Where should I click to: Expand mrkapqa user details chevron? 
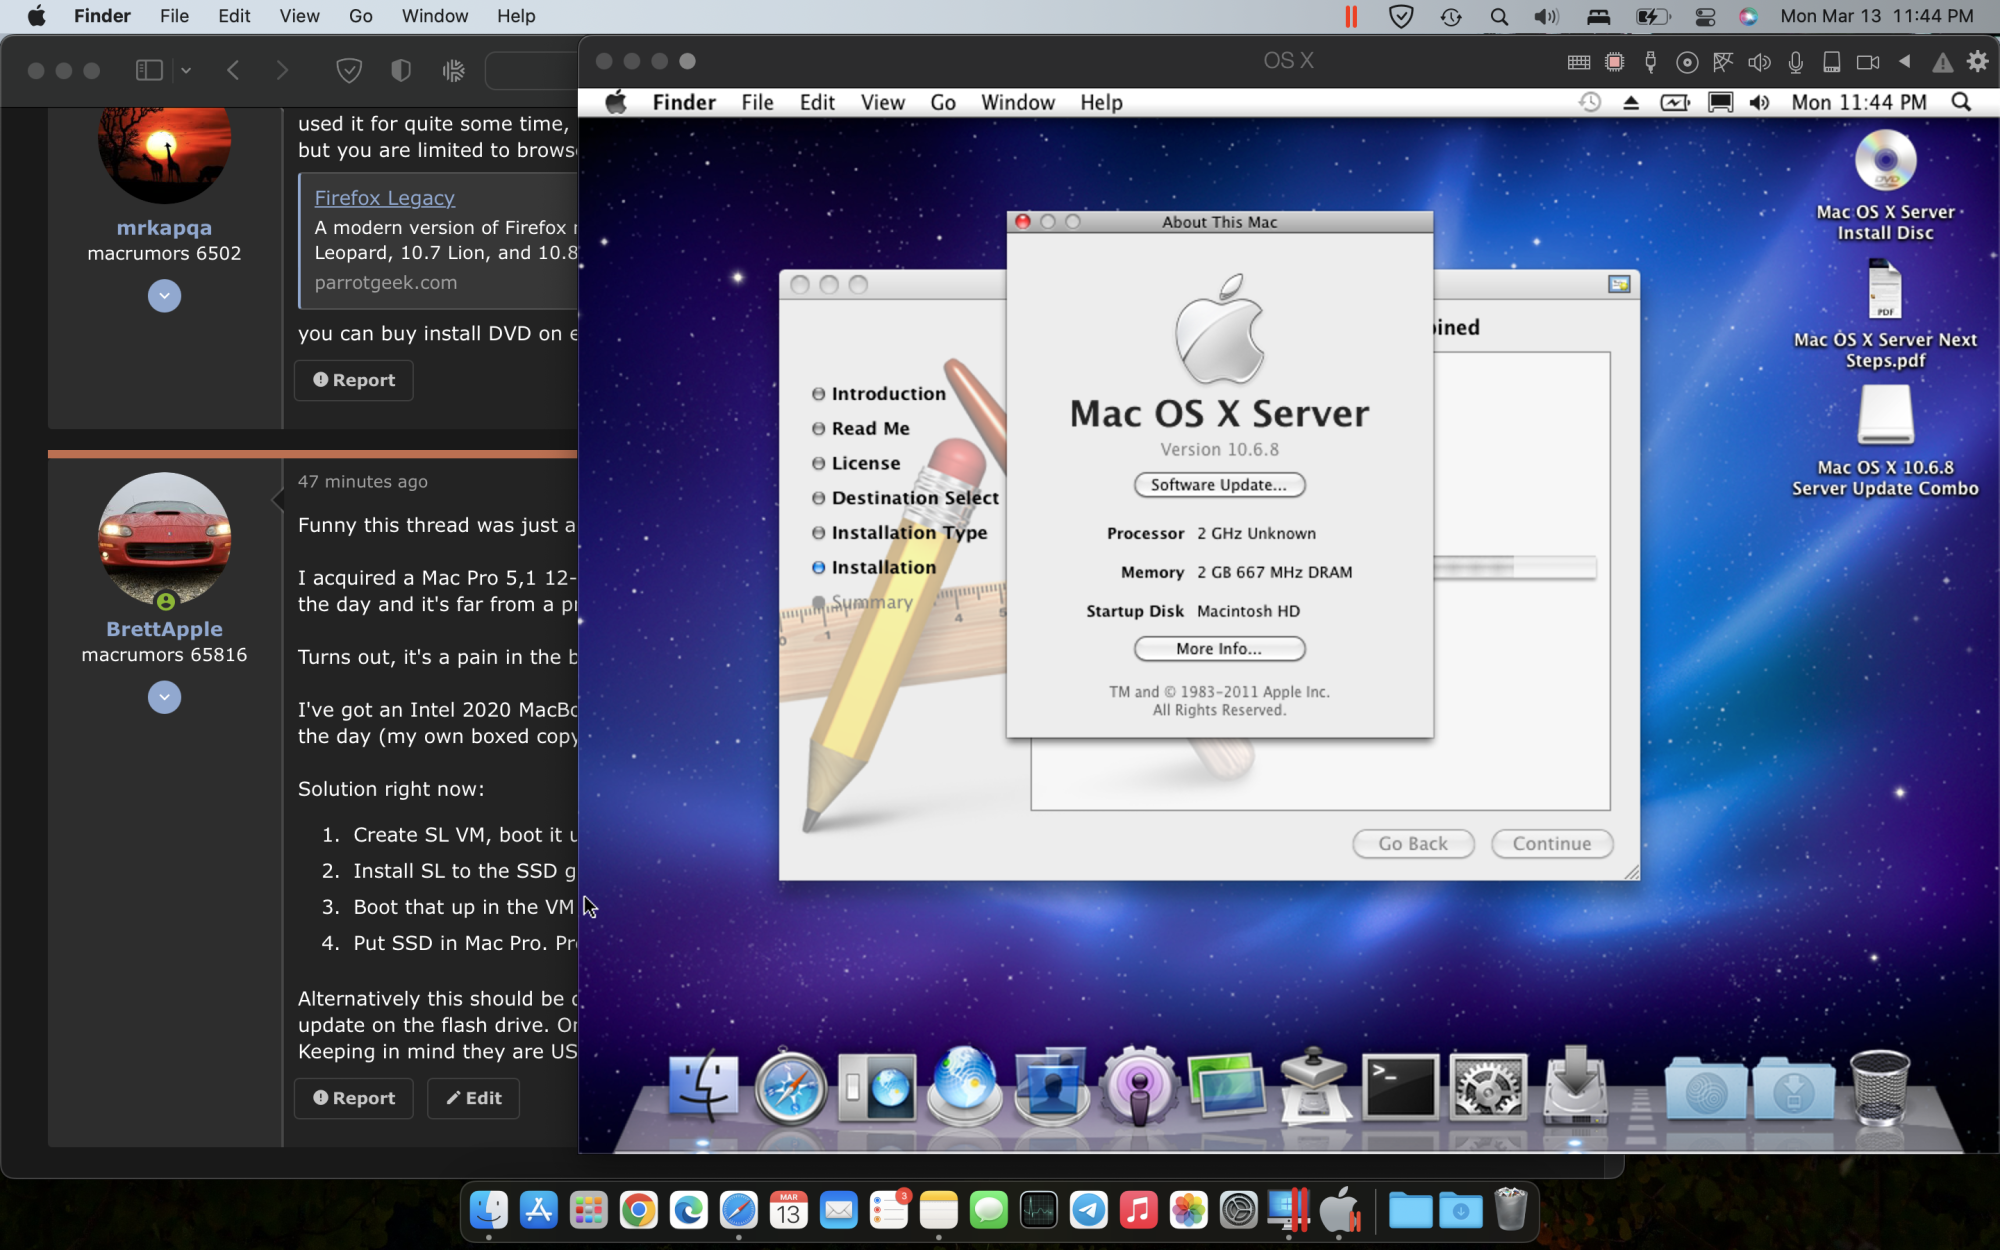[164, 296]
